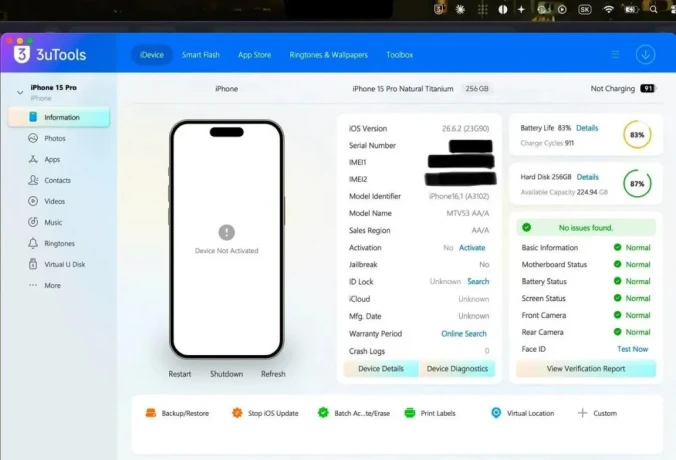The image size is (676, 460).
Task: Click the Warranty Online Search link
Action: pyautogui.click(x=464, y=334)
